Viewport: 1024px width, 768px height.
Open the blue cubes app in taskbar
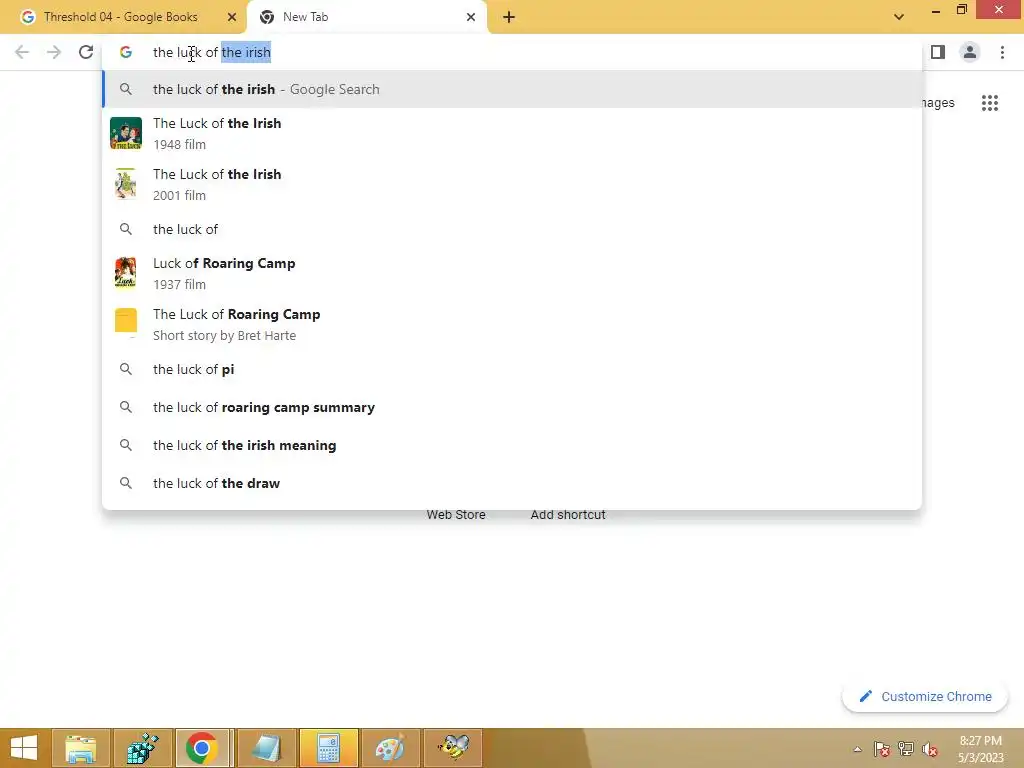click(x=142, y=748)
